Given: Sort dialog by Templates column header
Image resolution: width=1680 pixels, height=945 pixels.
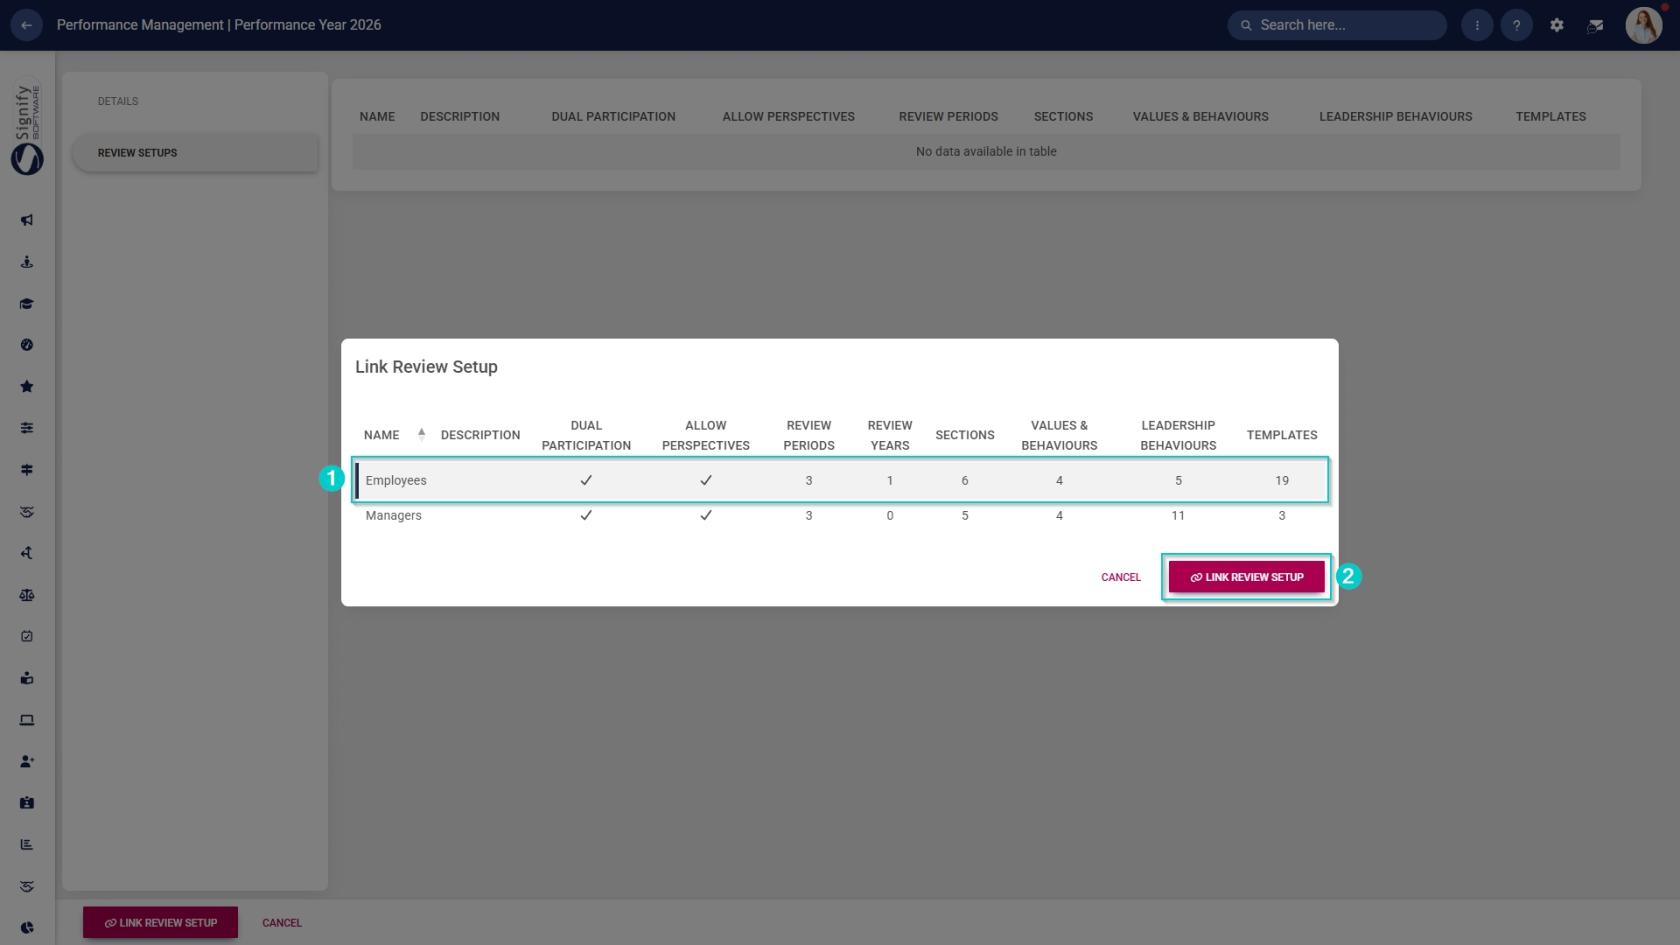Looking at the screenshot, I should [1282, 435].
